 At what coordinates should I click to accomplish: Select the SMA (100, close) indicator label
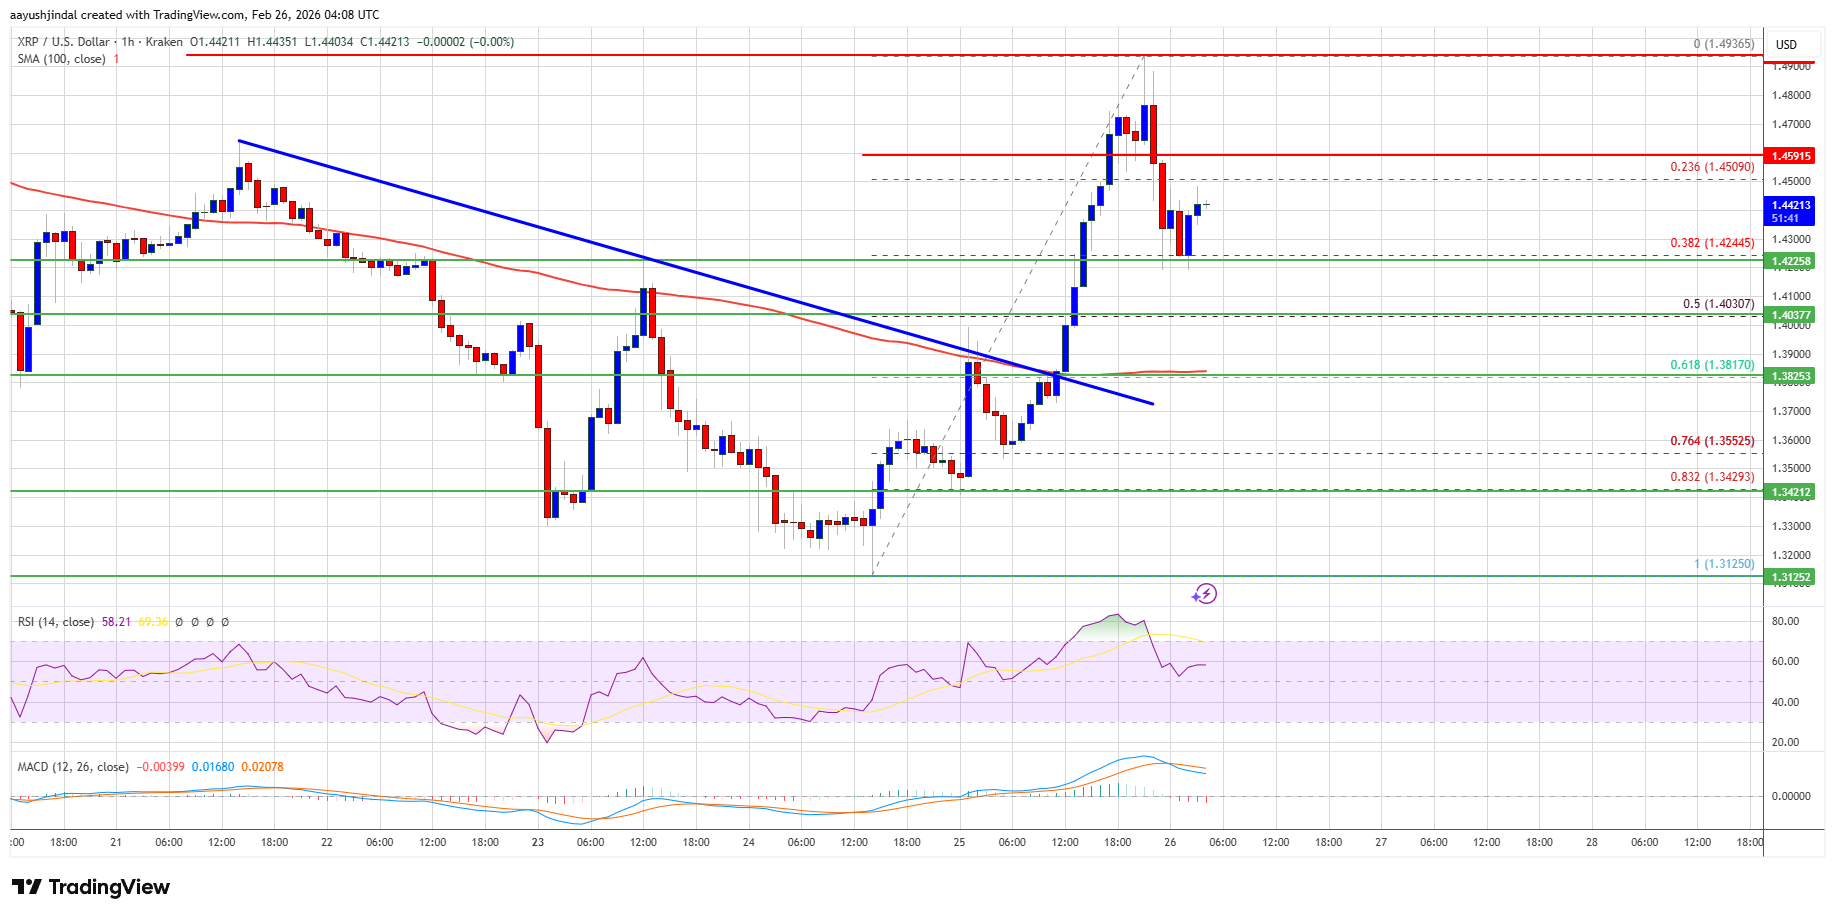(x=62, y=59)
